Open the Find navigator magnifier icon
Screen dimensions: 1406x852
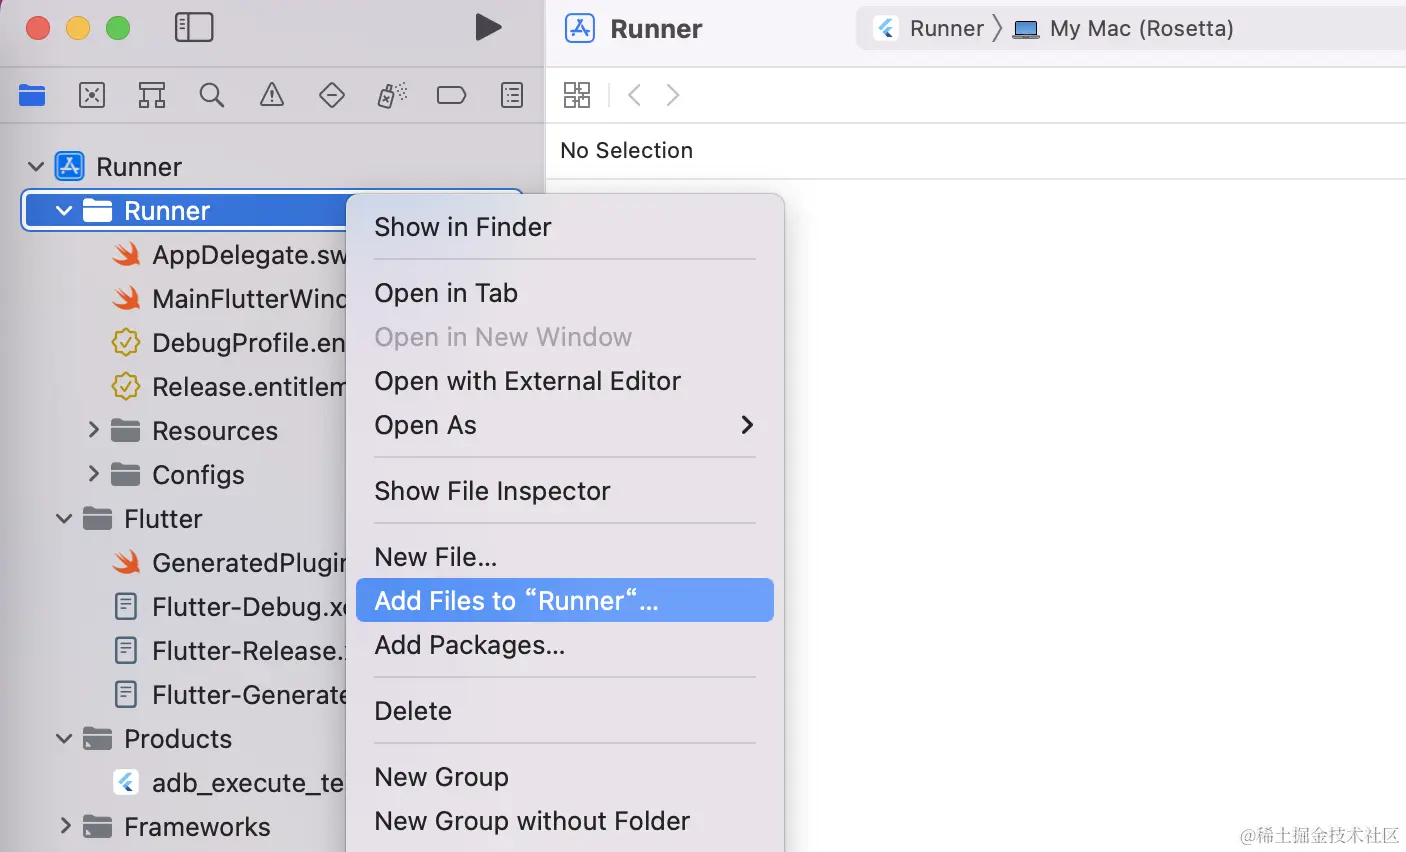tap(212, 95)
